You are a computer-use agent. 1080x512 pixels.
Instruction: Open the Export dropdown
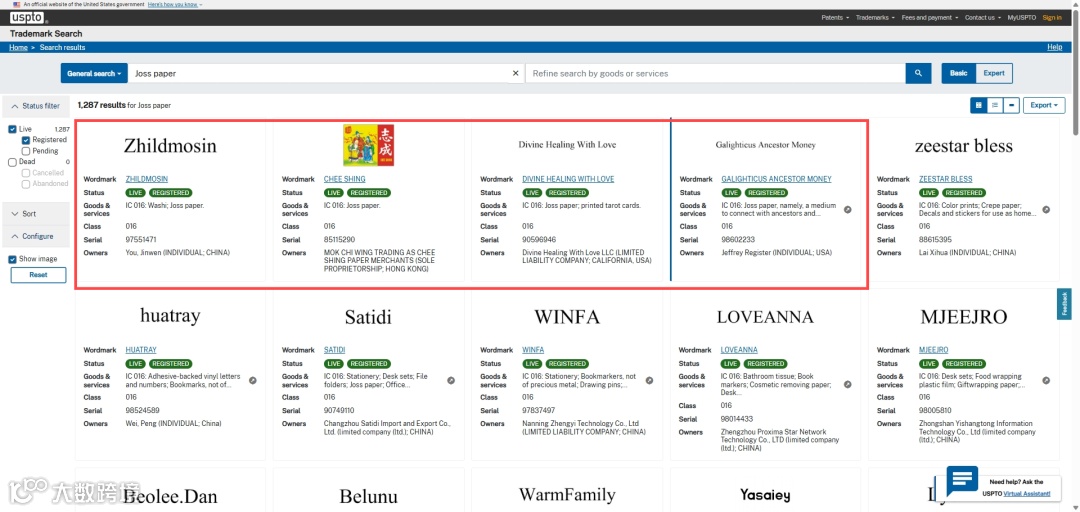1044,105
